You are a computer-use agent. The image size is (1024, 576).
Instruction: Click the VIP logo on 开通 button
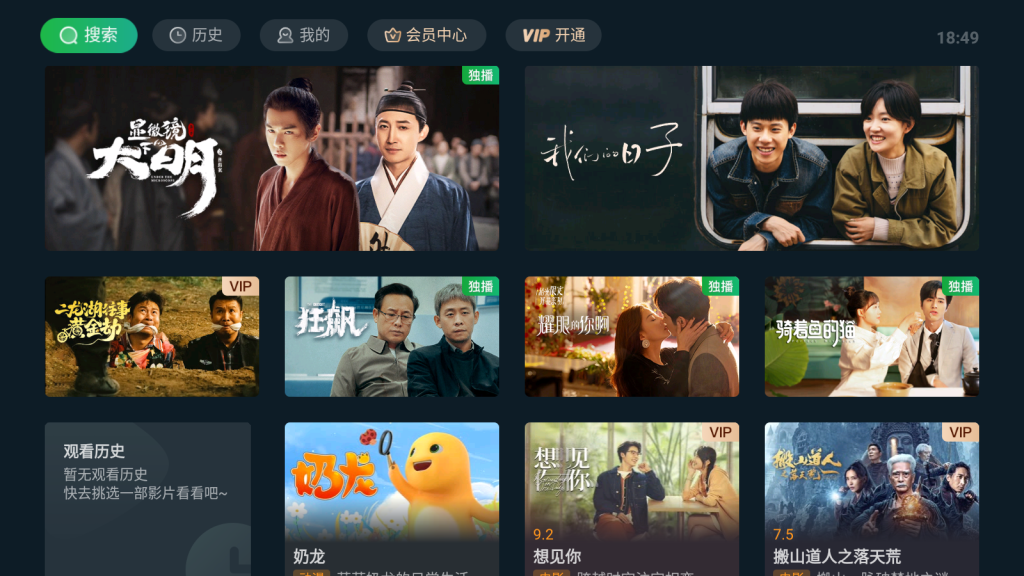point(536,35)
